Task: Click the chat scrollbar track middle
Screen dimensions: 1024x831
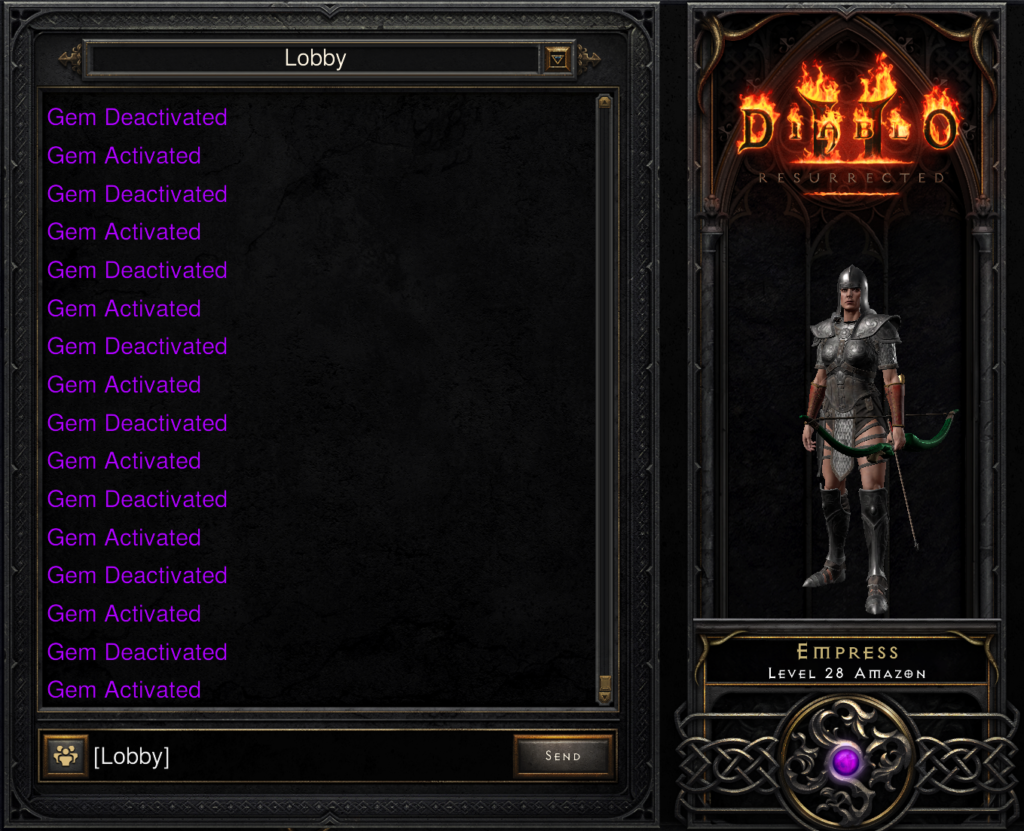Action: tap(605, 392)
